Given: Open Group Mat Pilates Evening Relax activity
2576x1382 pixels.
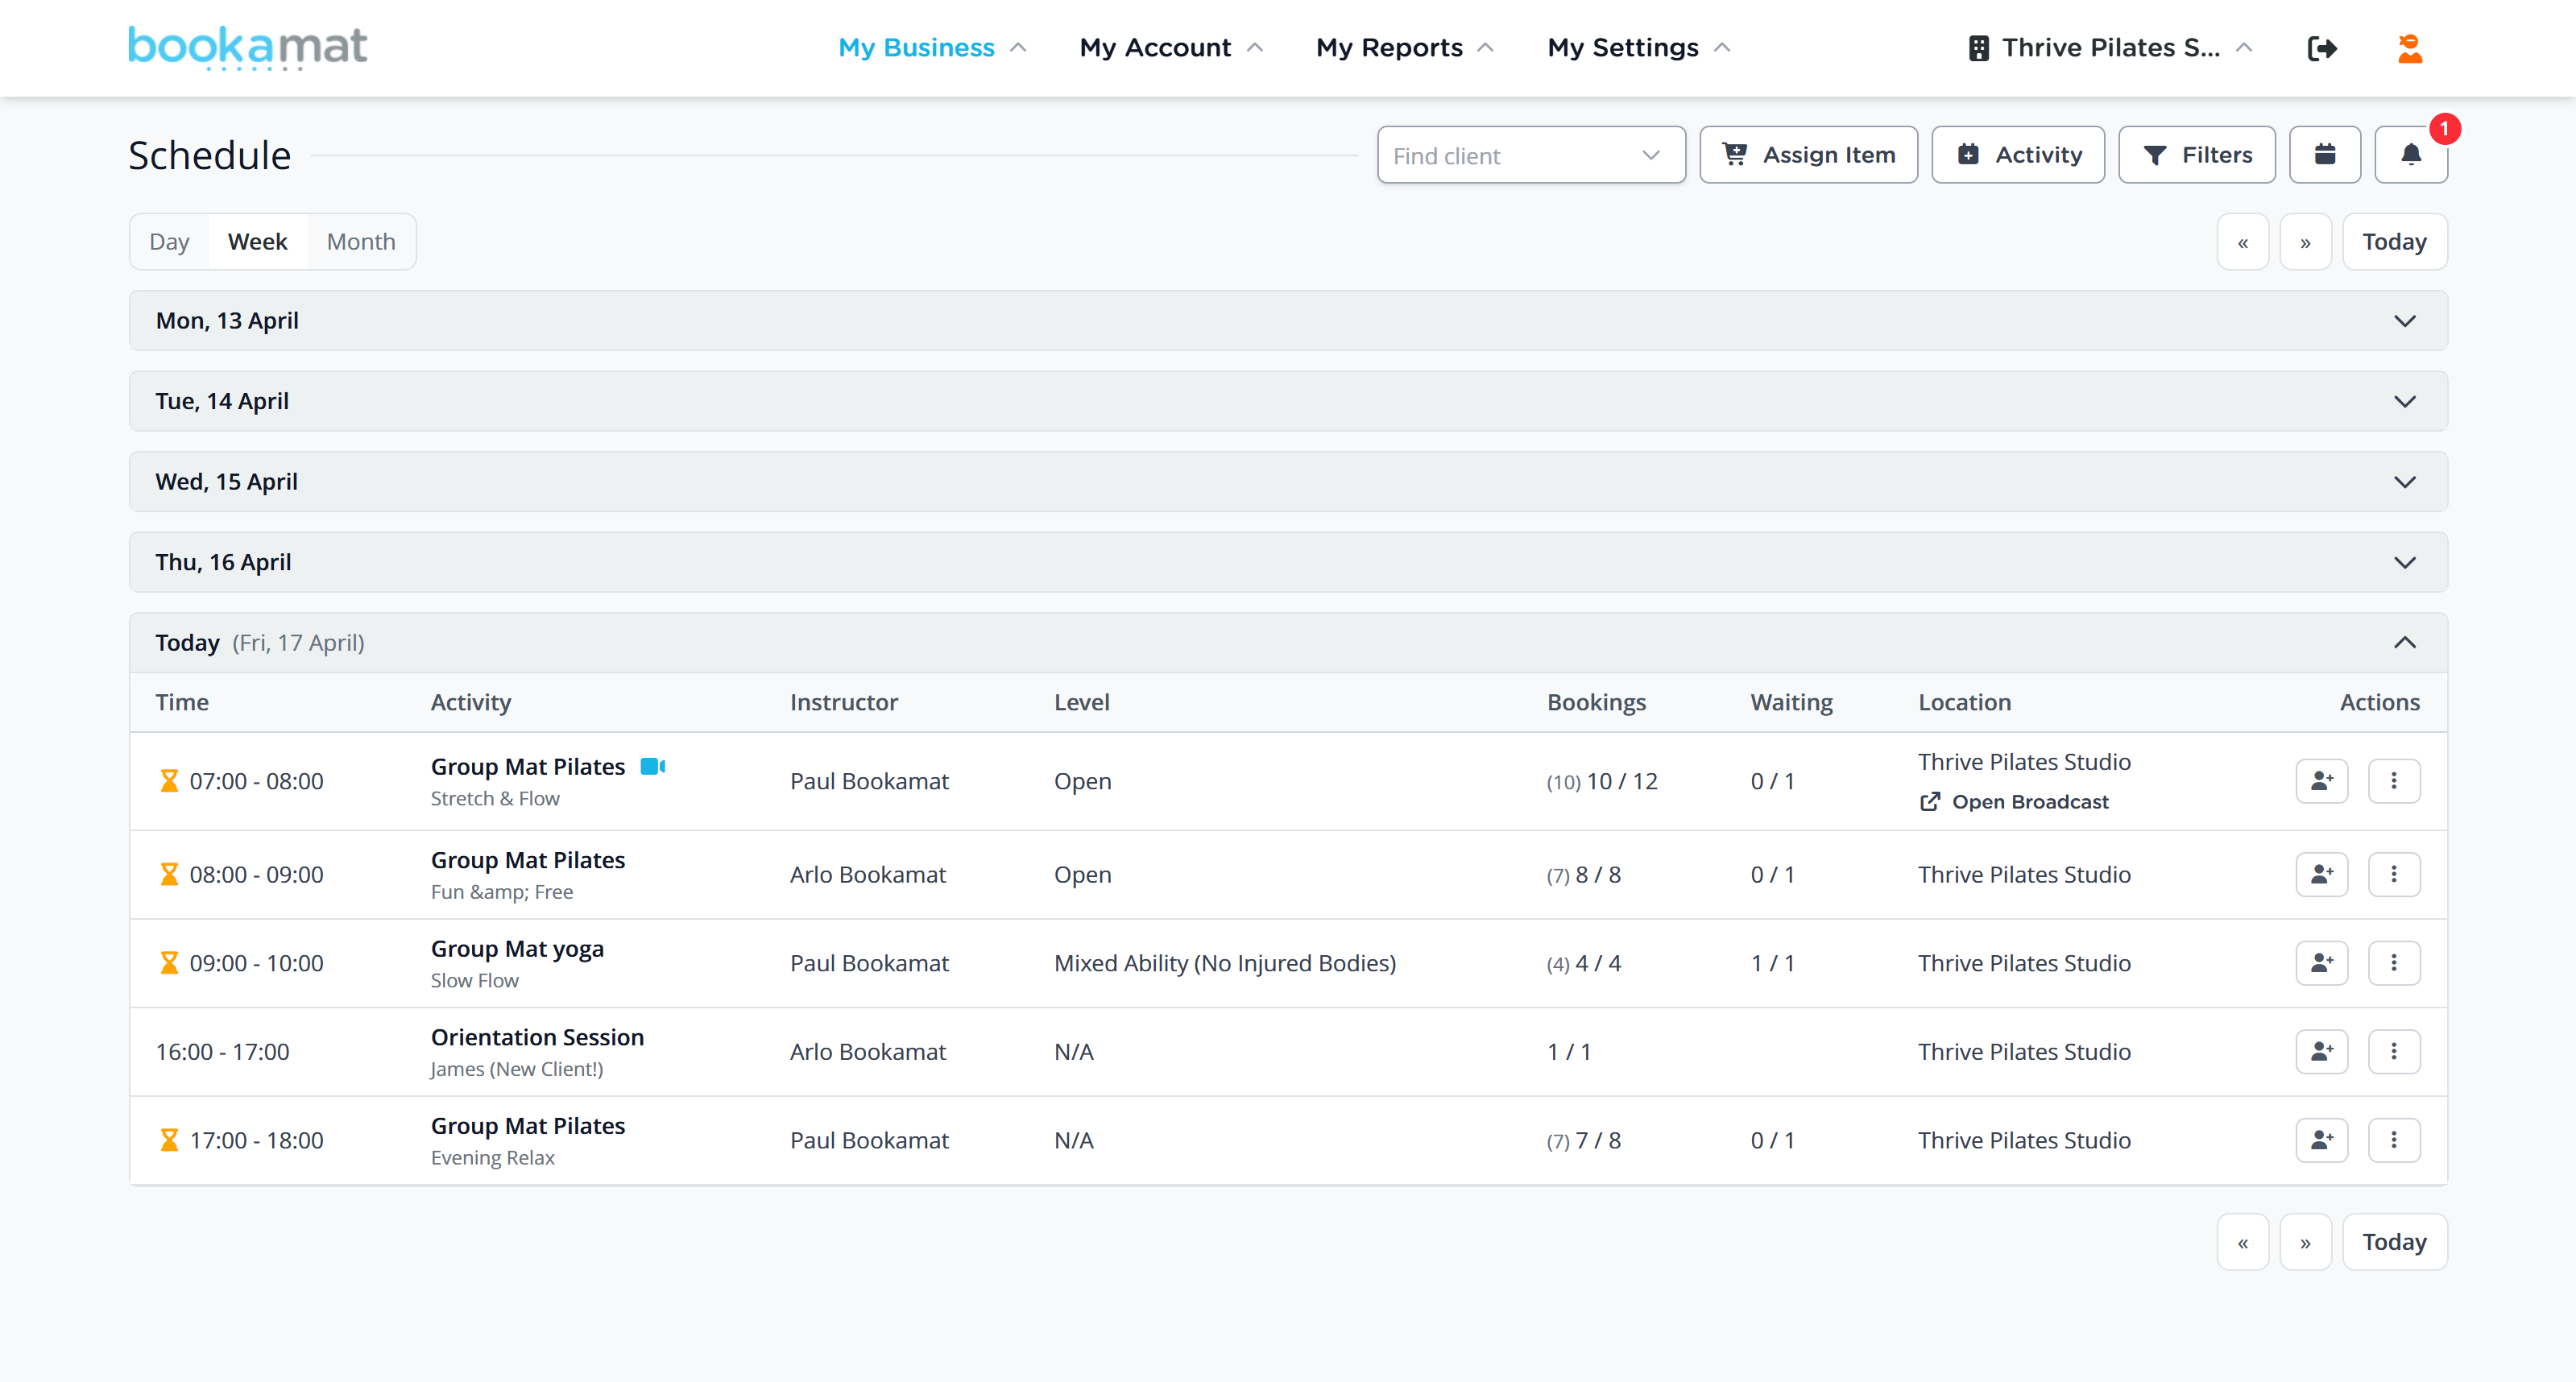Looking at the screenshot, I should [x=528, y=1125].
